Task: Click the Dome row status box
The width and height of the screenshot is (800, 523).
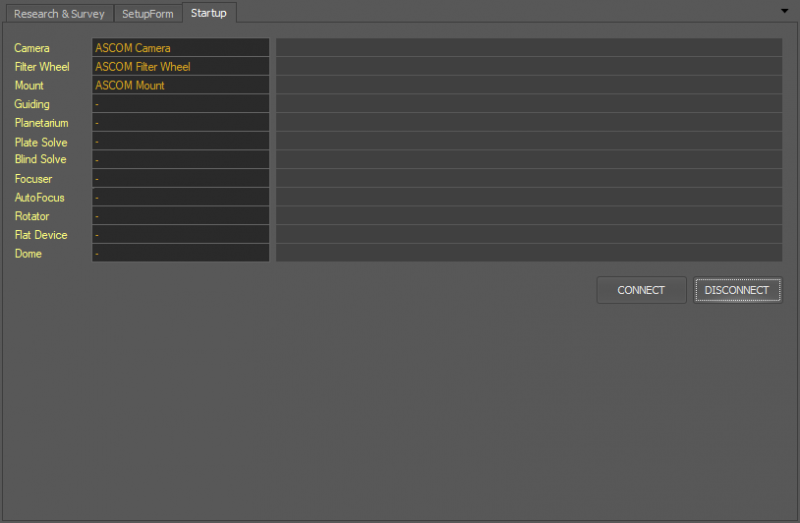Action: point(529,253)
